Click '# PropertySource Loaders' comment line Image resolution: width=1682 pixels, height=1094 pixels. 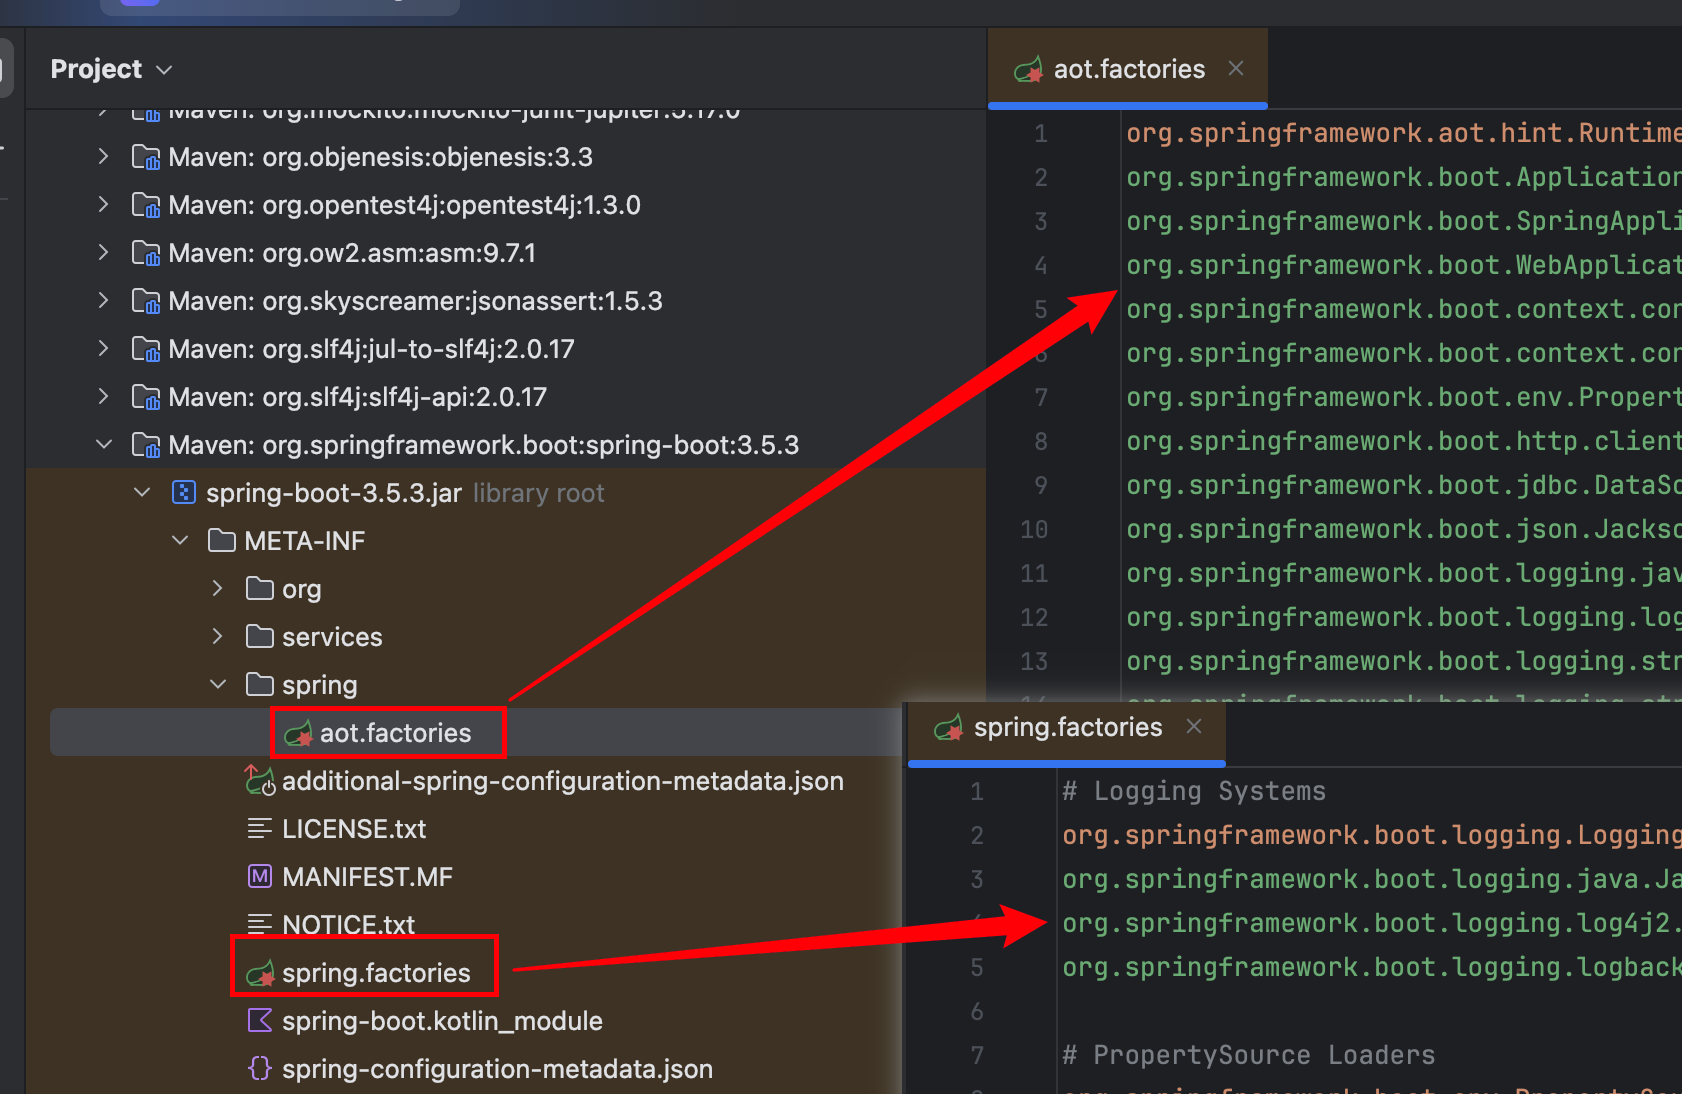[x=1248, y=1055]
